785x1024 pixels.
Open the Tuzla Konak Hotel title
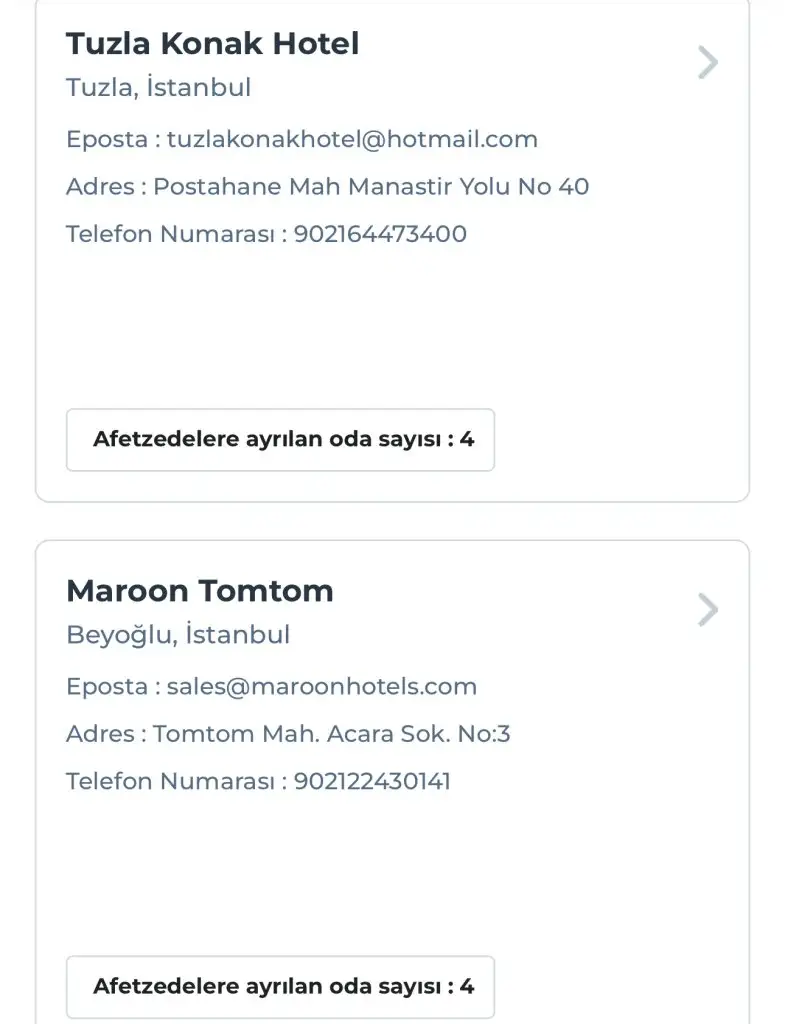212,43
